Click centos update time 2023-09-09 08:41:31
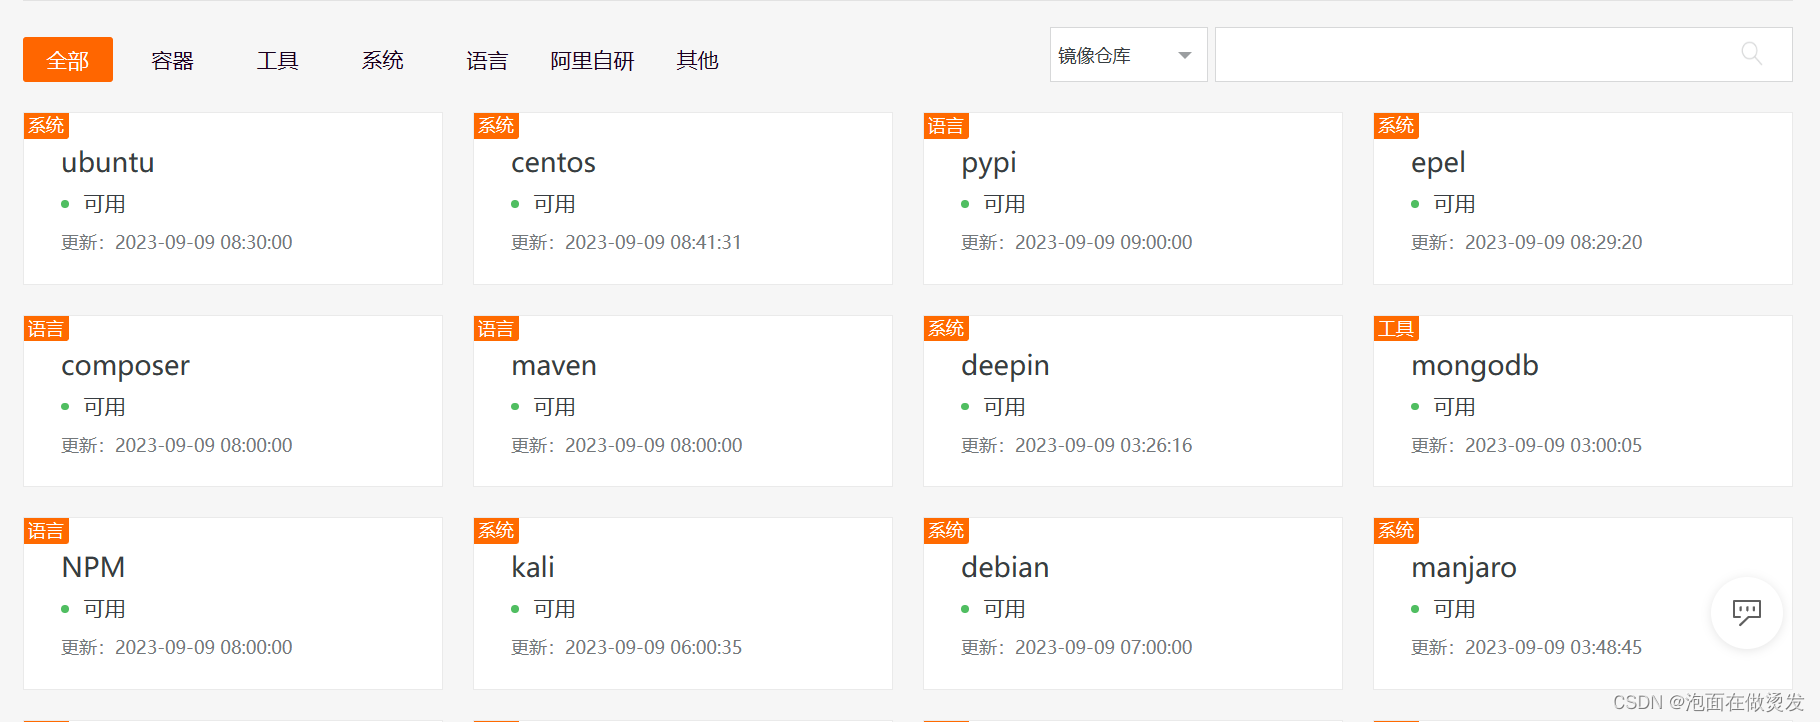1820x722 pixels. pyautogui.click(x=653, y=242)
